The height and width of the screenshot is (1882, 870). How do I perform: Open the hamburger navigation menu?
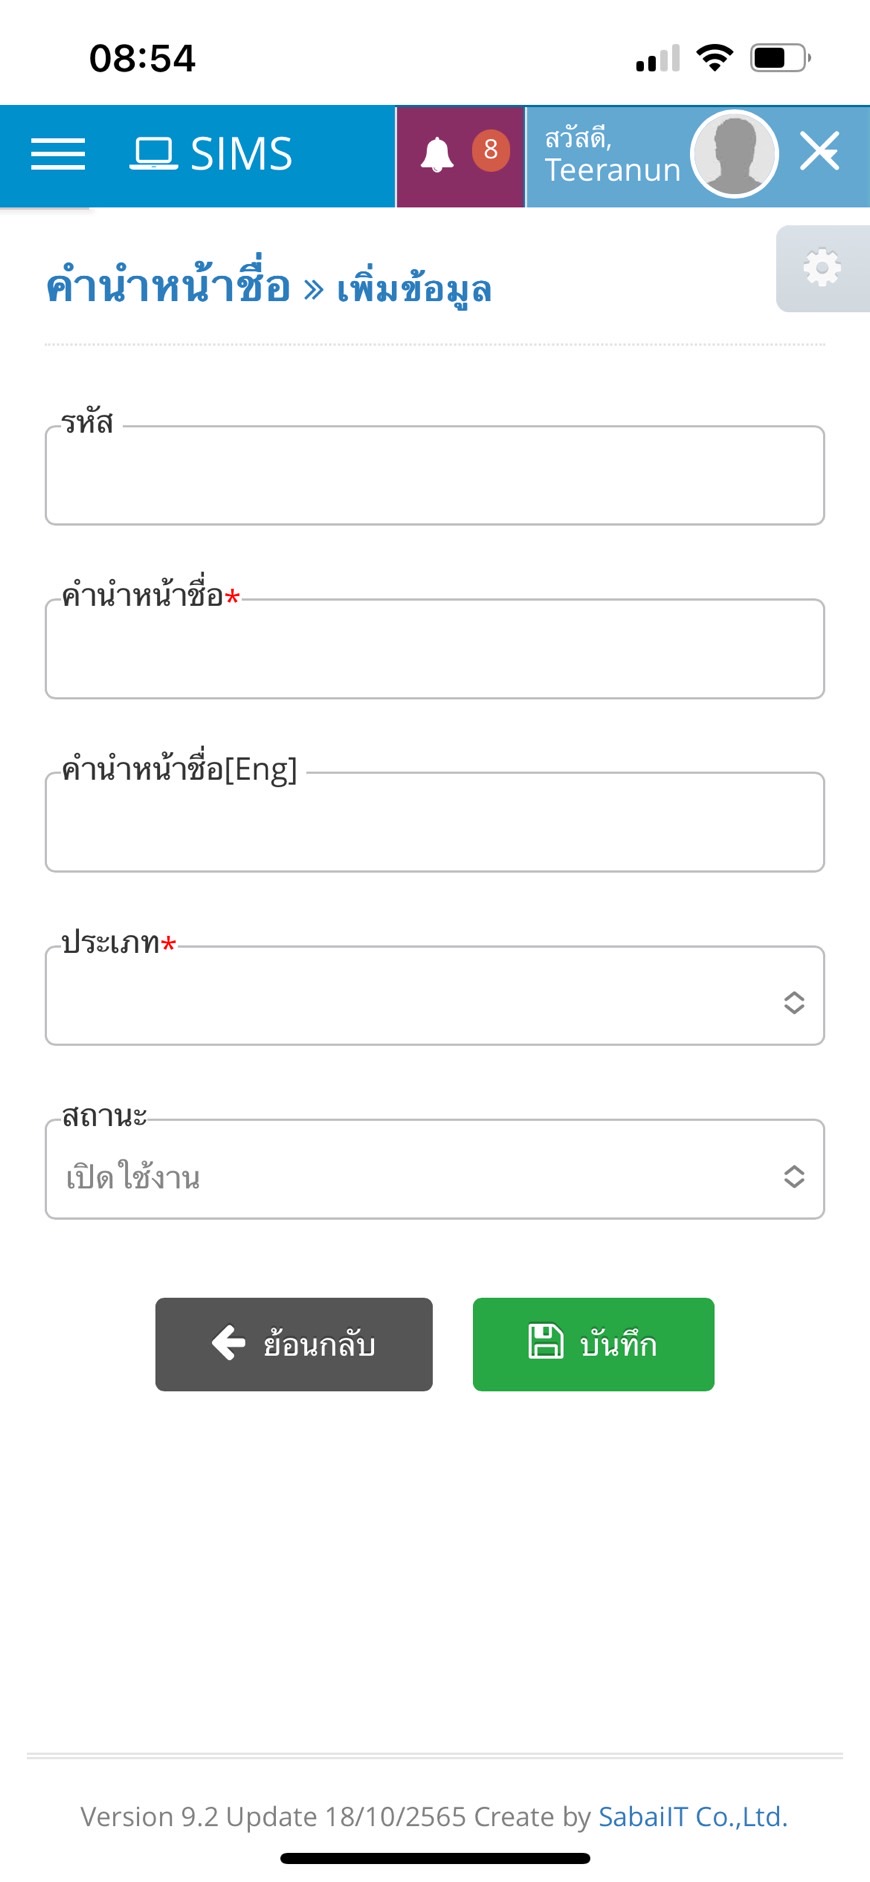tap(58, 154)
